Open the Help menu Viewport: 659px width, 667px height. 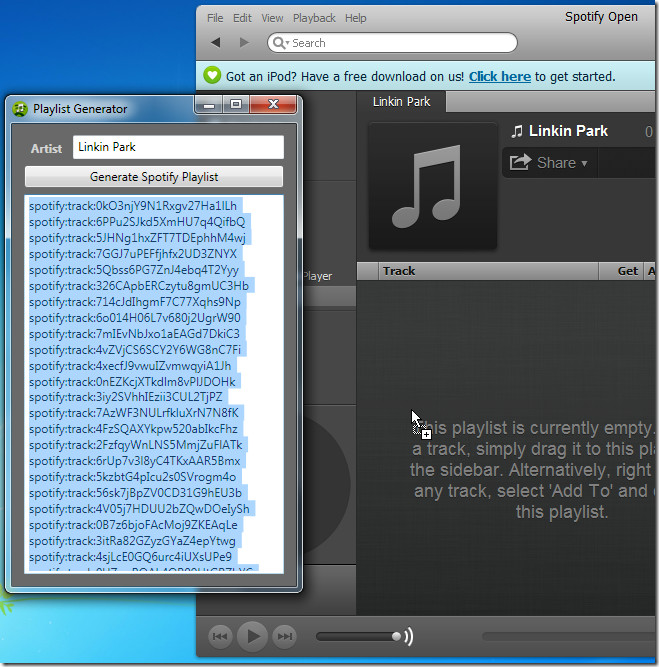coord(356,18)
